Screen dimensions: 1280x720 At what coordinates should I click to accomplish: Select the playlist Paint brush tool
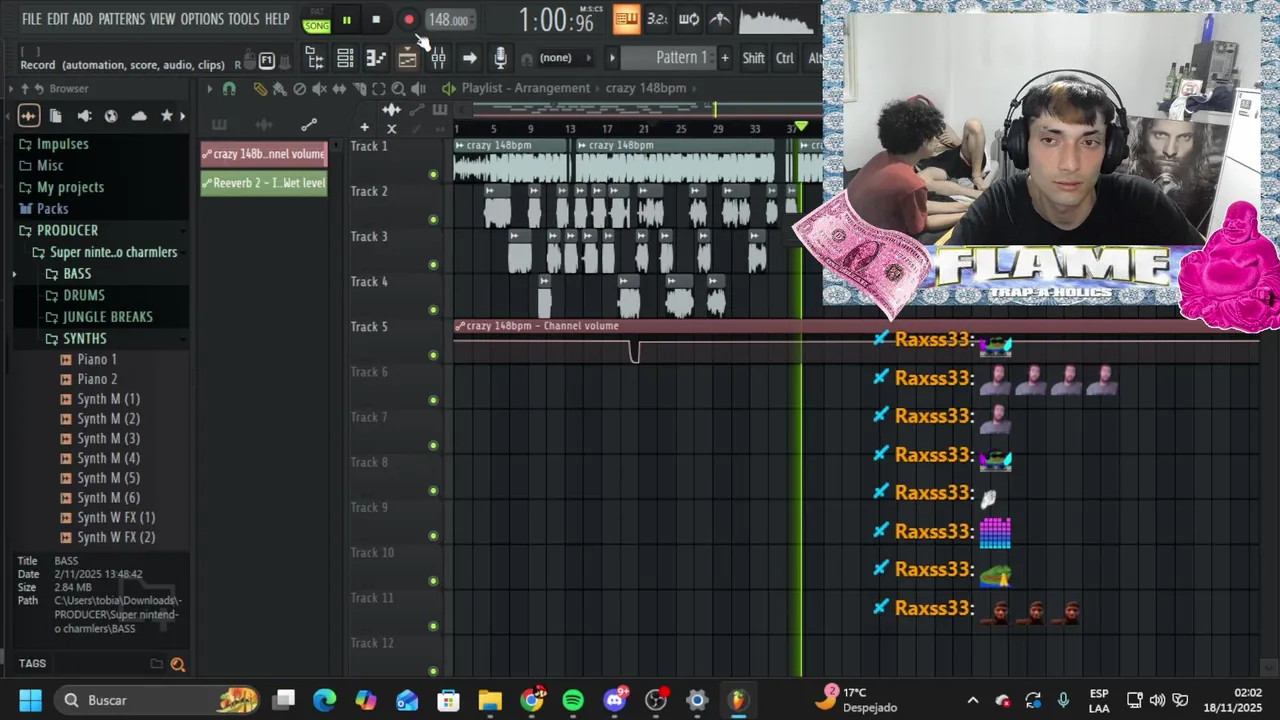pos(279,89)
